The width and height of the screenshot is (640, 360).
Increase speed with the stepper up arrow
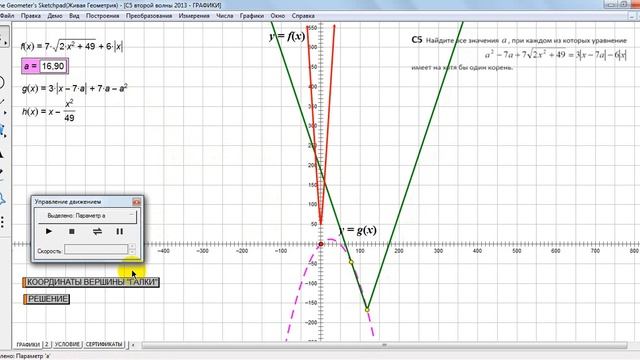[x=132, y=247]
